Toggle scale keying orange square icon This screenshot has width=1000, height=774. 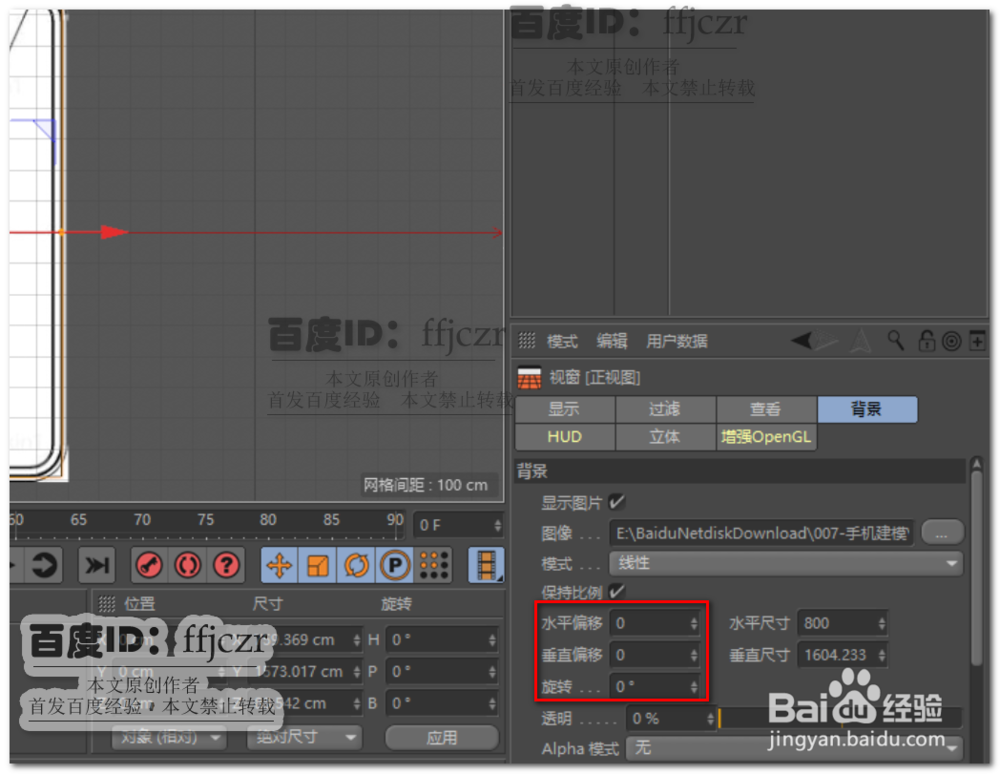(x=318, y=565)
